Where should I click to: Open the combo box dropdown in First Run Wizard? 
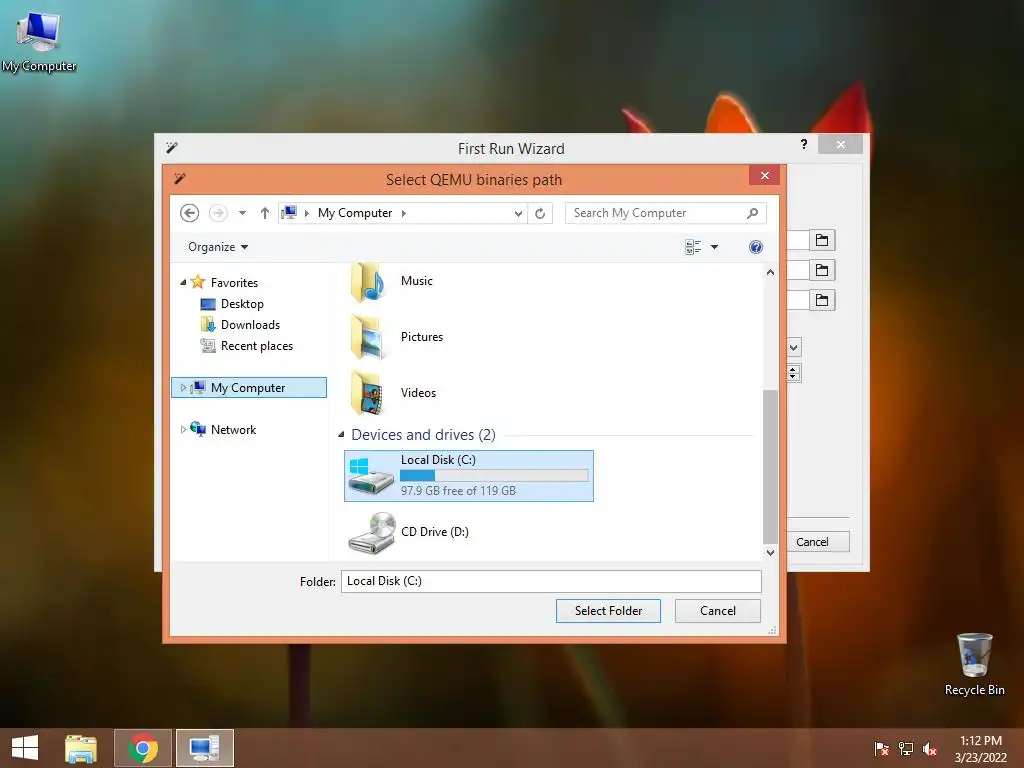793,347
